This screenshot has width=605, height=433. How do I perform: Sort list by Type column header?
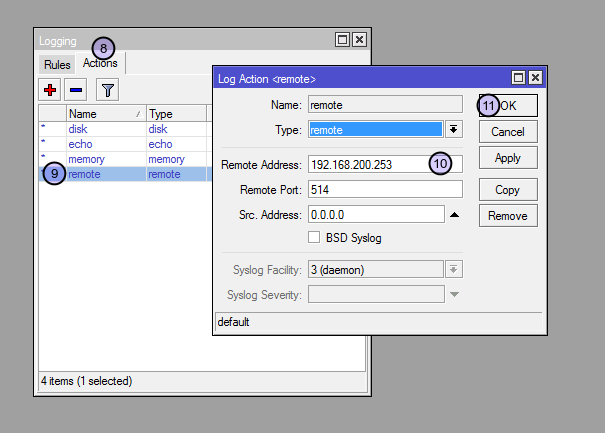pos(175,114)
